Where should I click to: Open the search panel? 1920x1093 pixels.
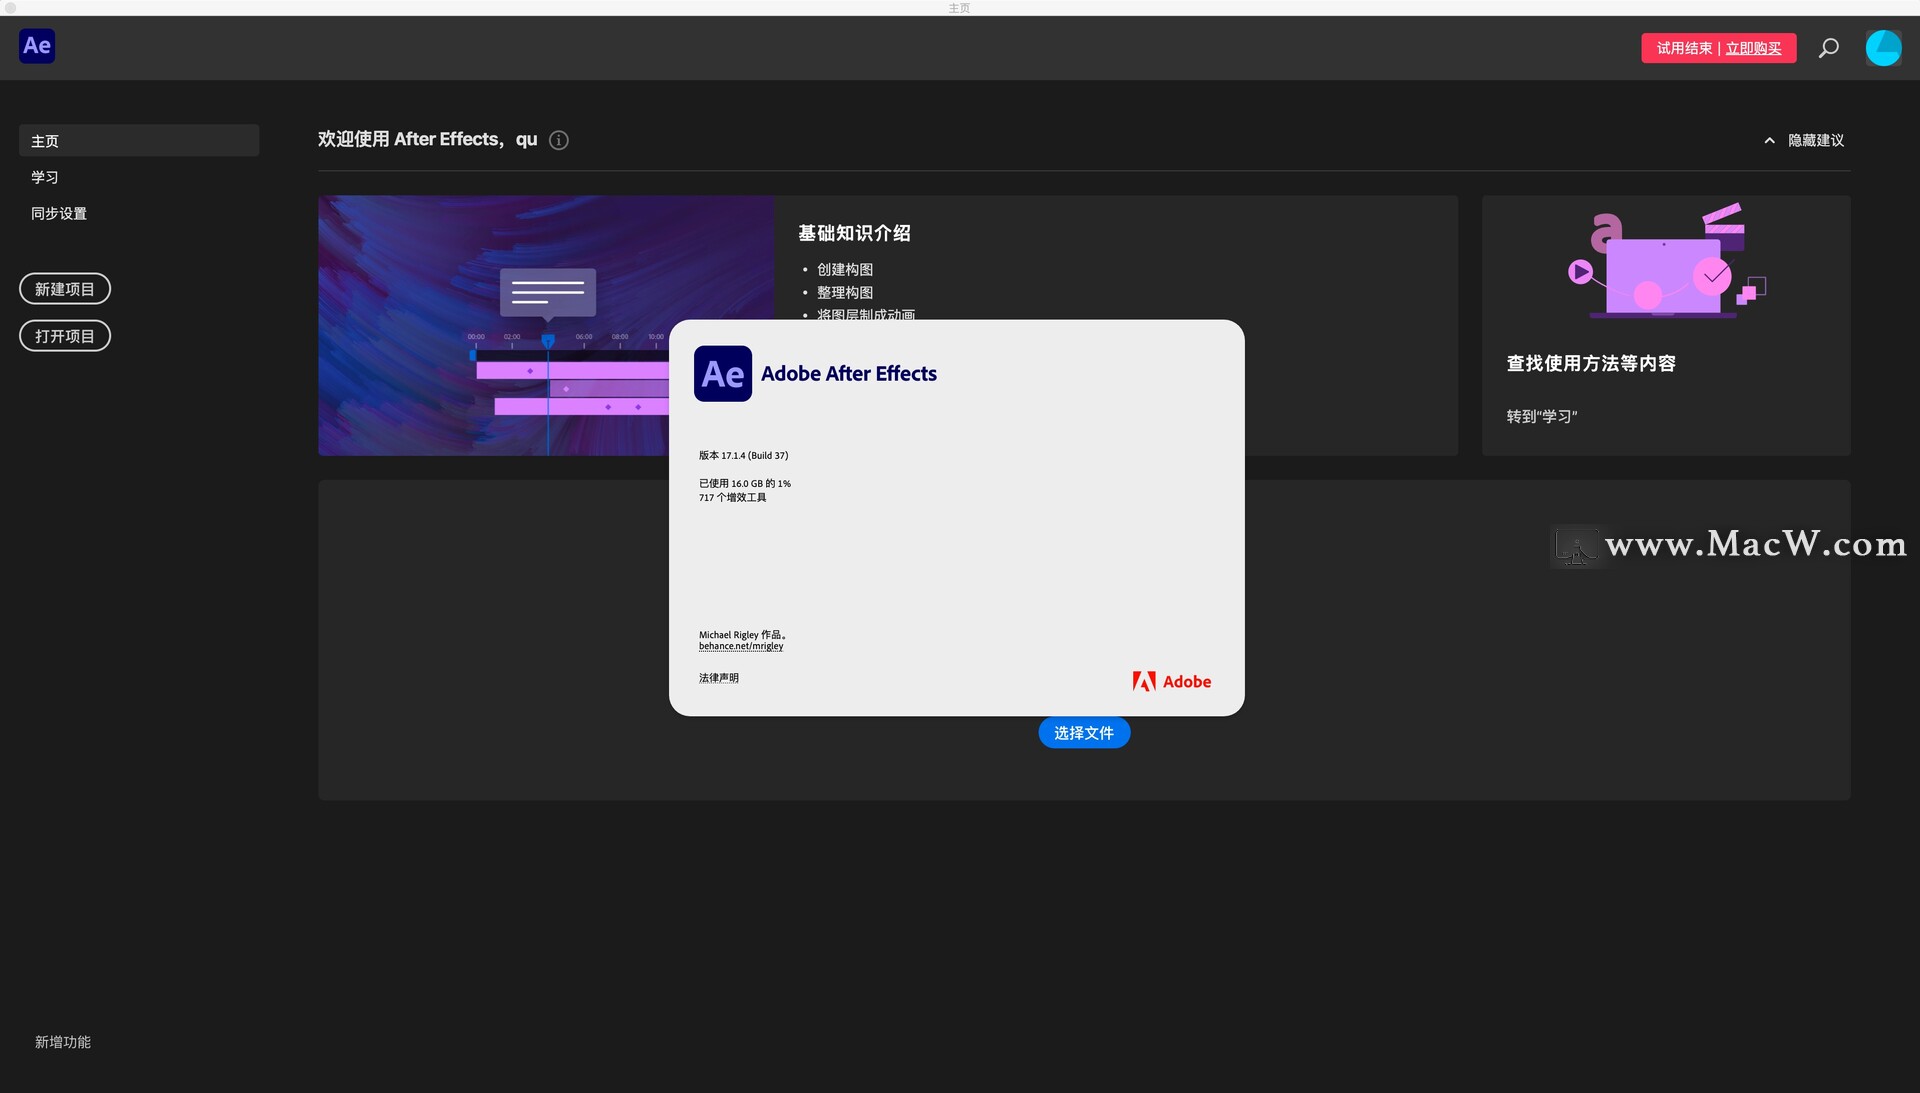[1828, 48]
